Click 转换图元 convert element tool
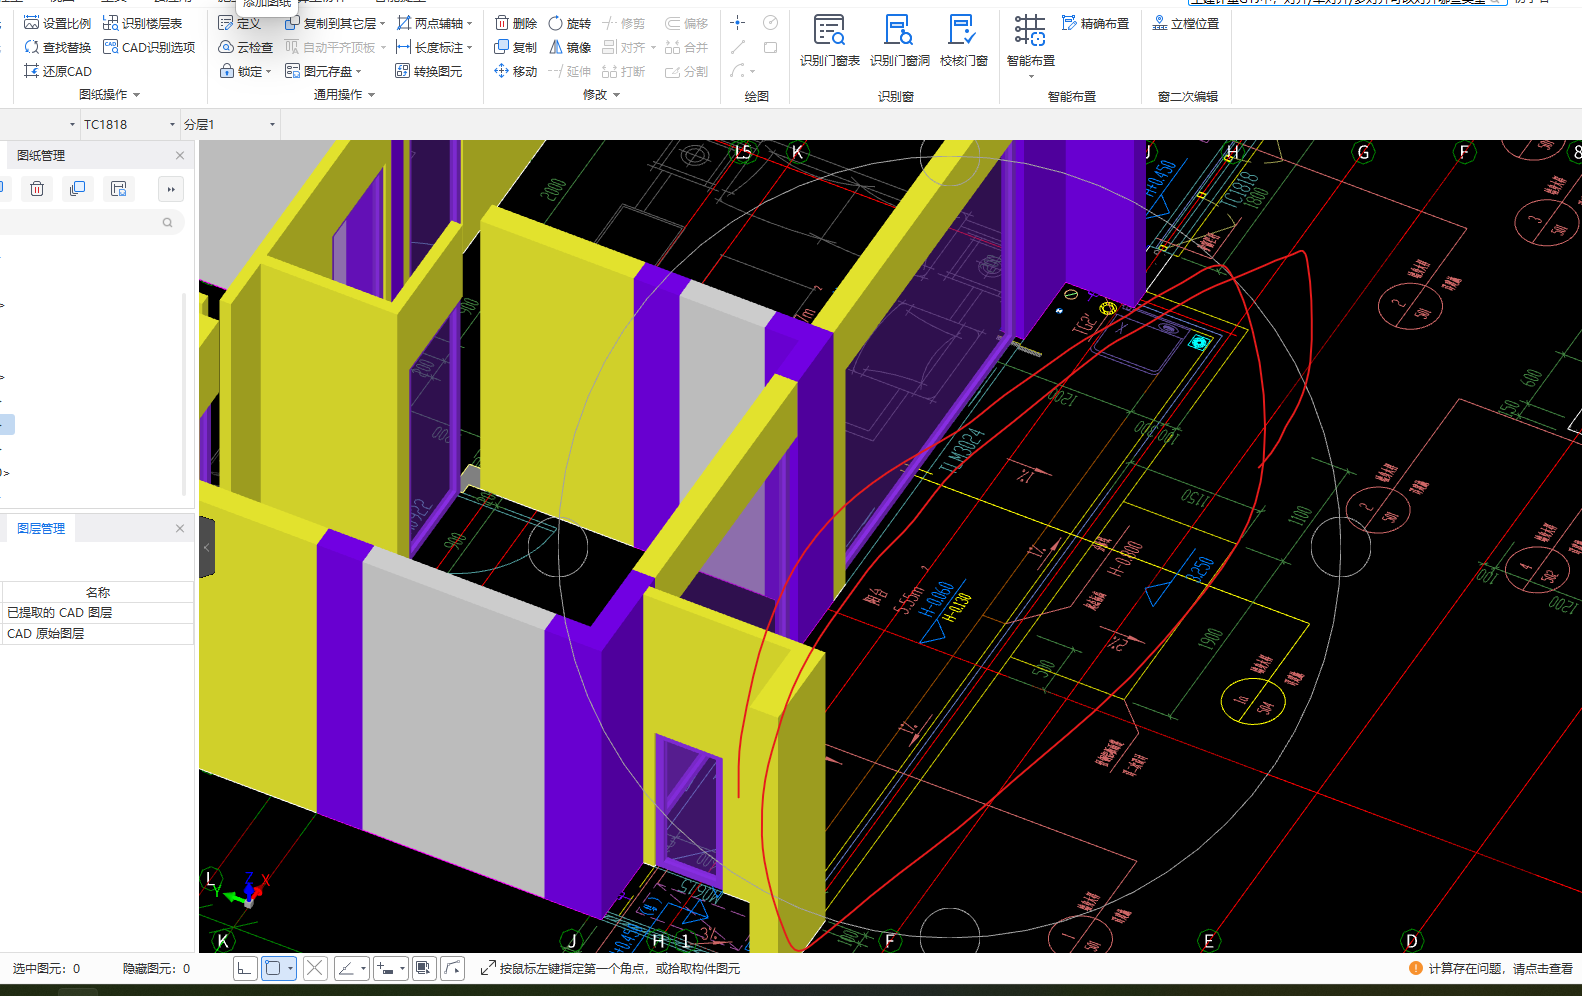Screen dimensions: 1582x996 tap(429, 71)
